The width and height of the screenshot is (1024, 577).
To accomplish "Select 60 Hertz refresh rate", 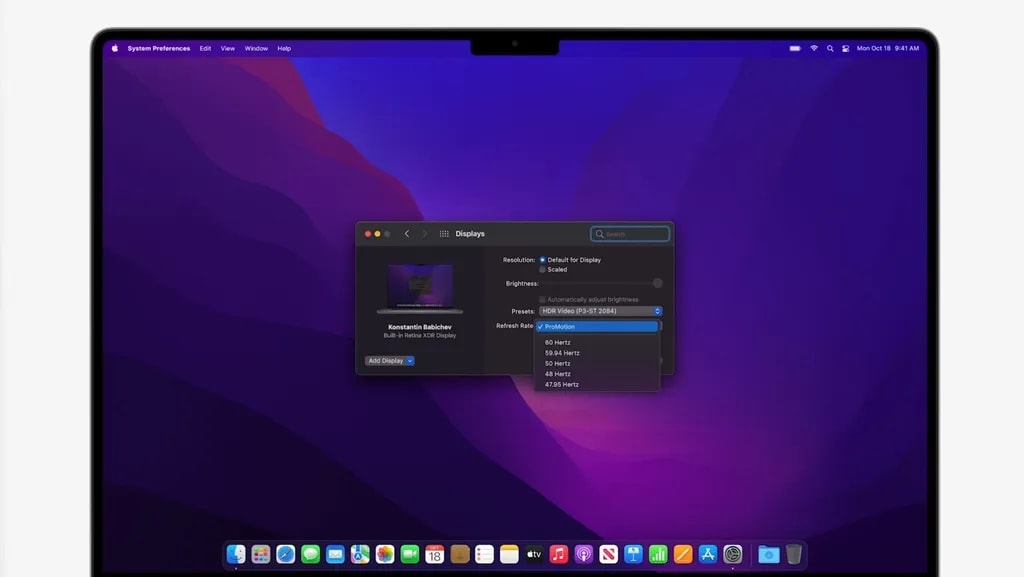I will coord(558,343).
